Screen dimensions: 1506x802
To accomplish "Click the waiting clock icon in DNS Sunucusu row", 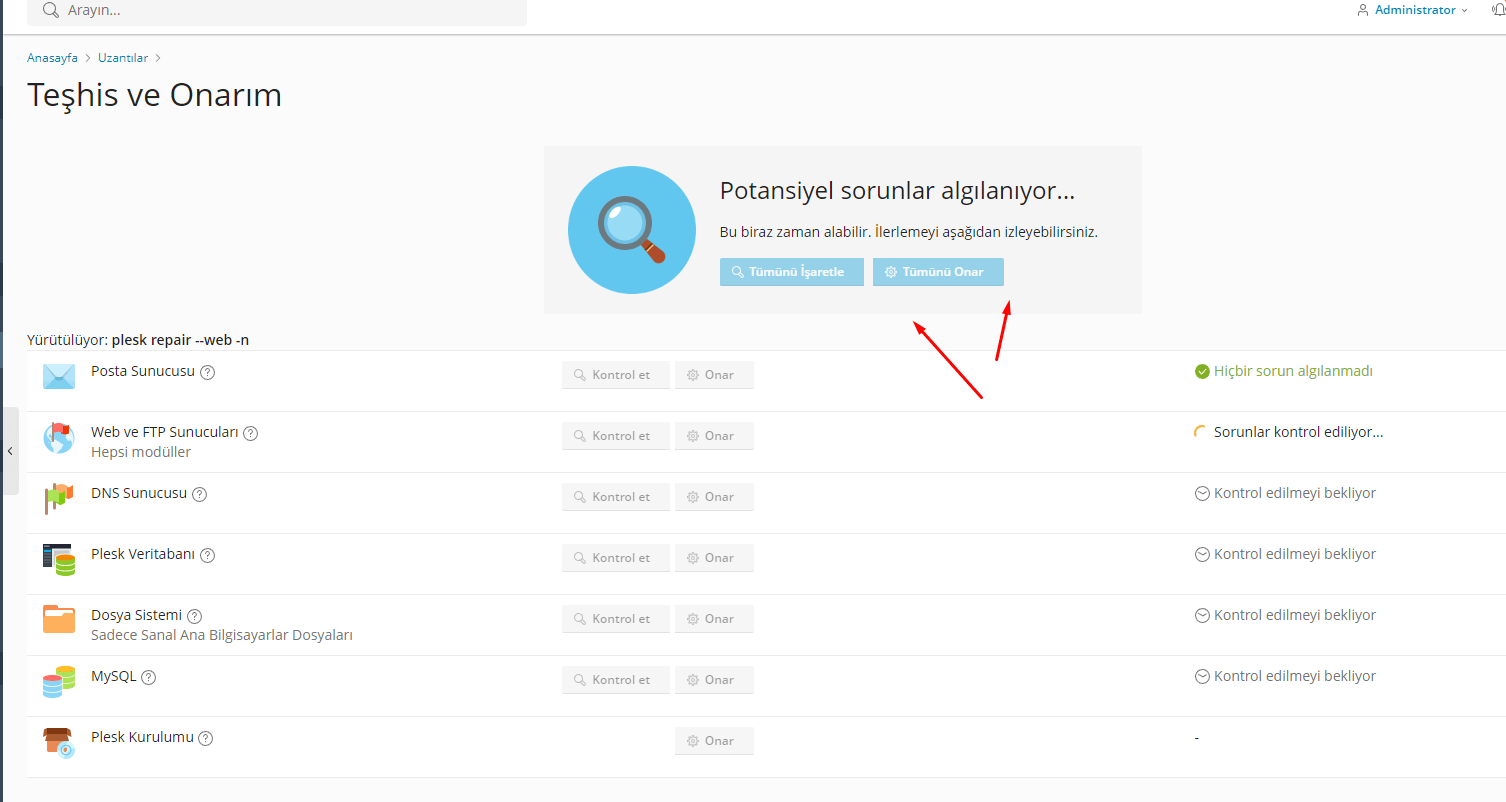I will [x=1202, y=493].
